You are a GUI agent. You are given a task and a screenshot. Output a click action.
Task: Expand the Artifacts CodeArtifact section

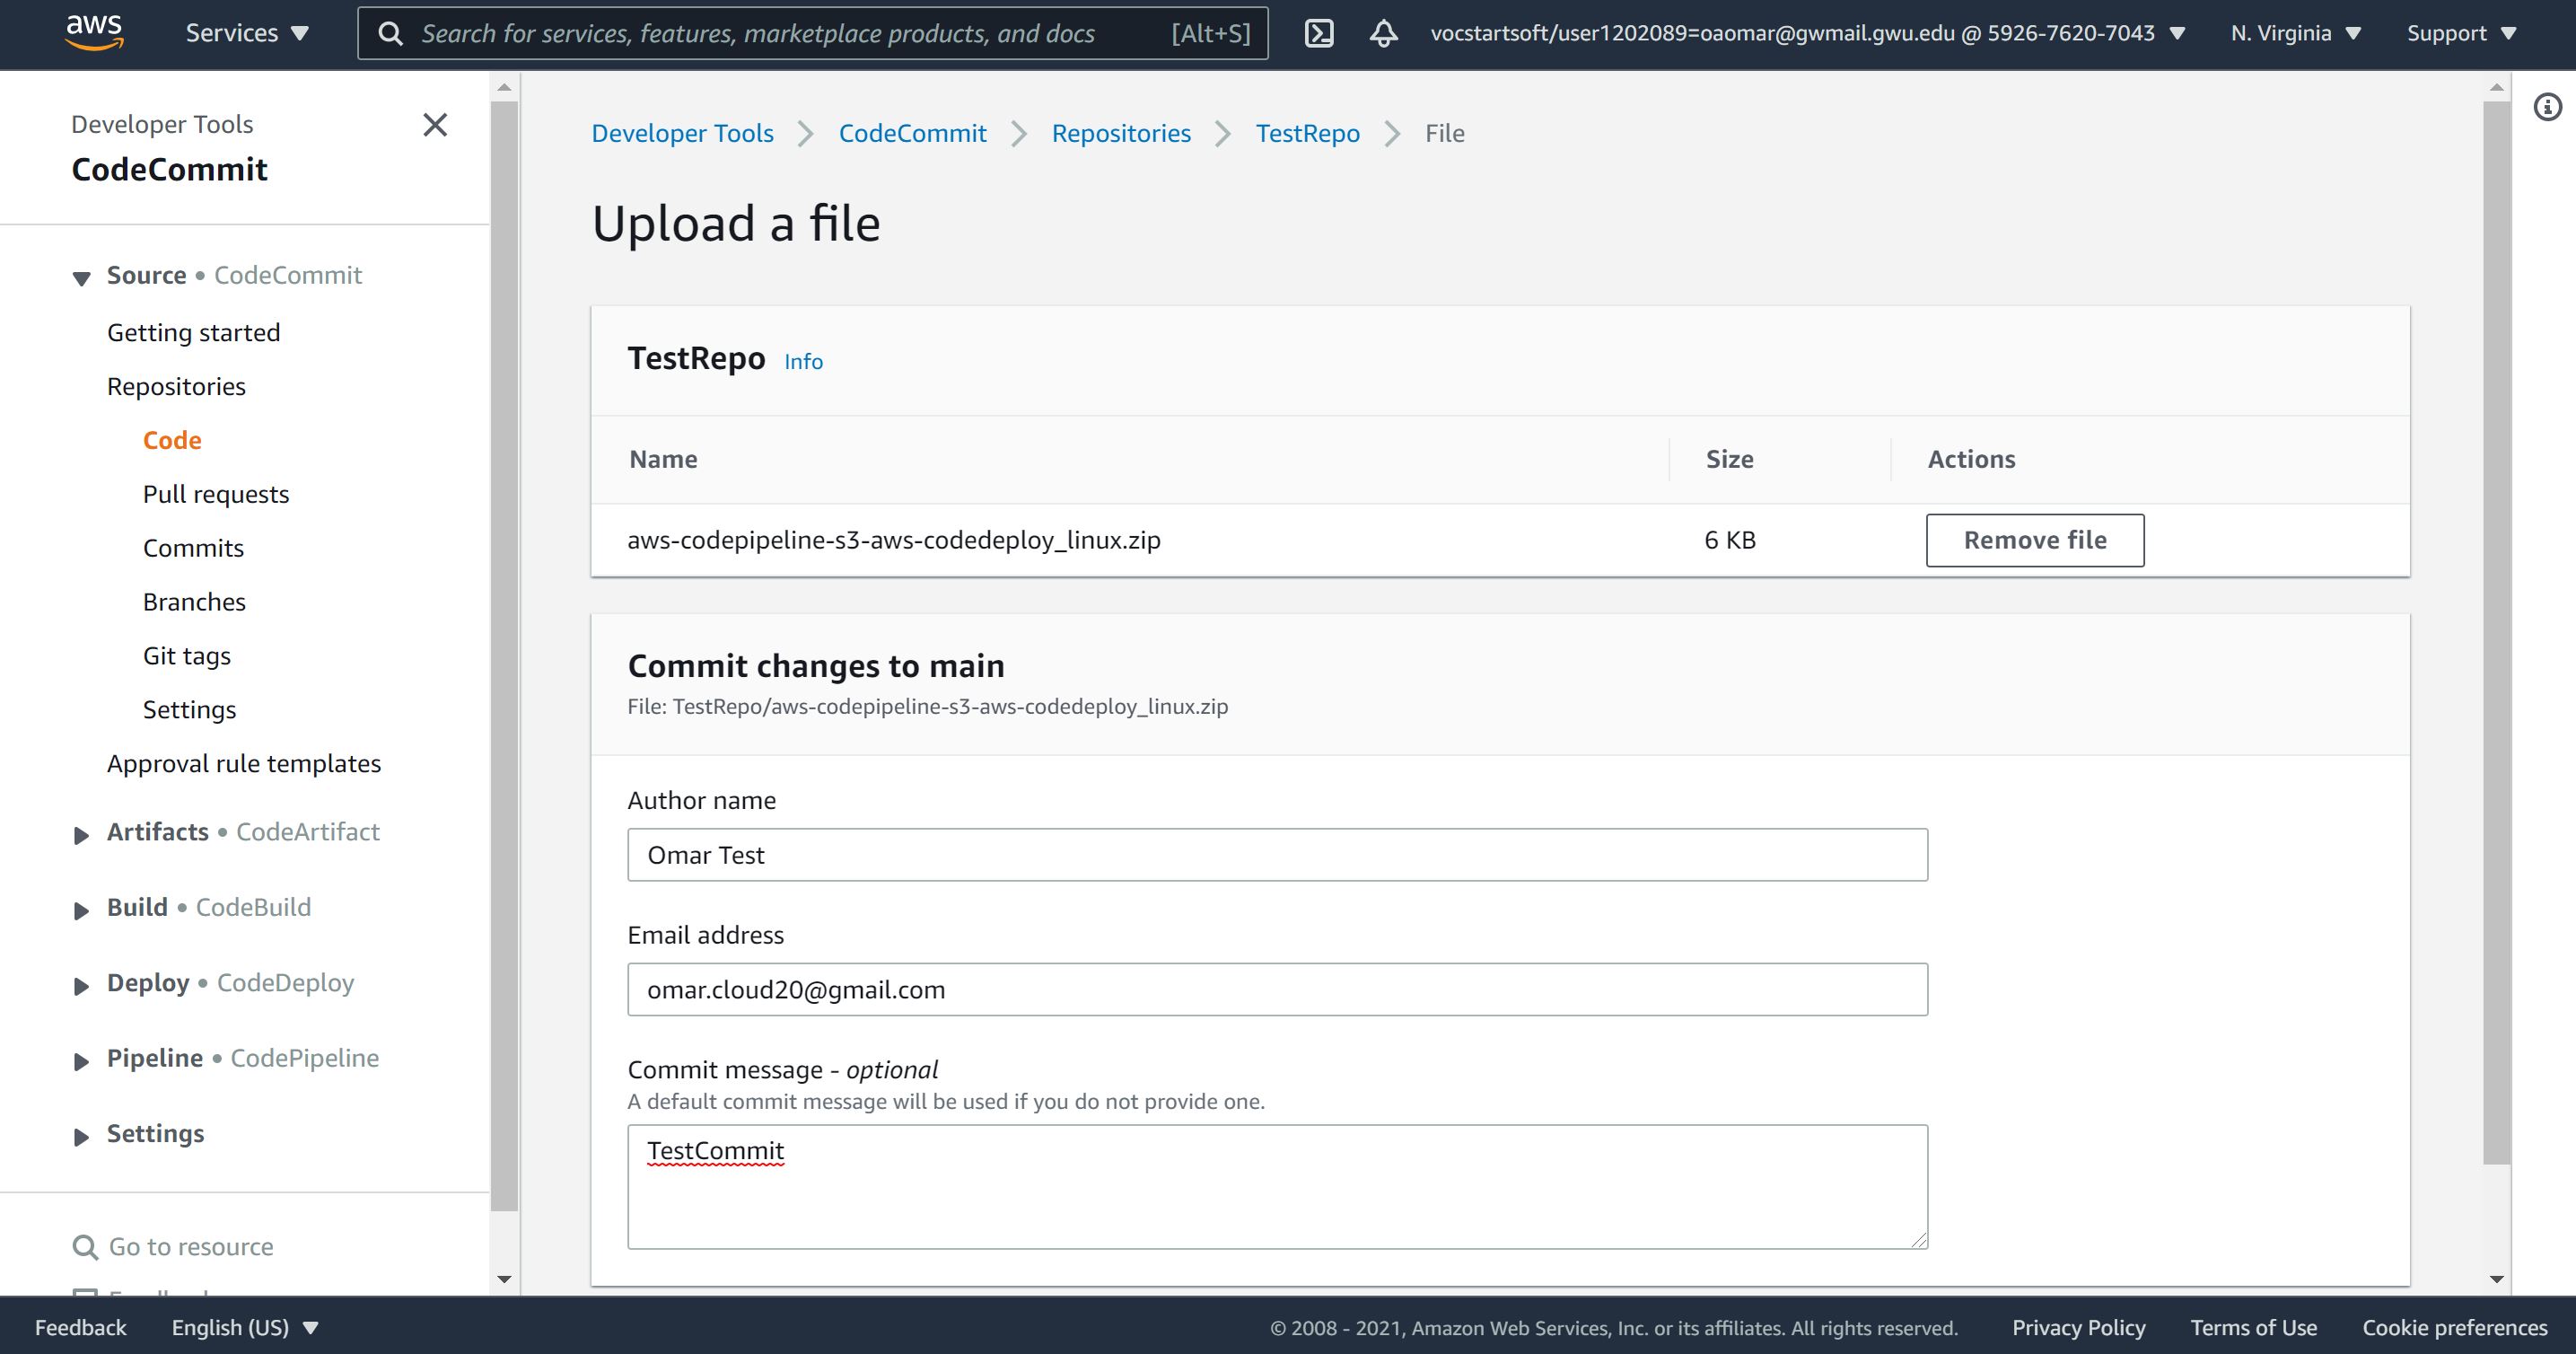(81, 835)
